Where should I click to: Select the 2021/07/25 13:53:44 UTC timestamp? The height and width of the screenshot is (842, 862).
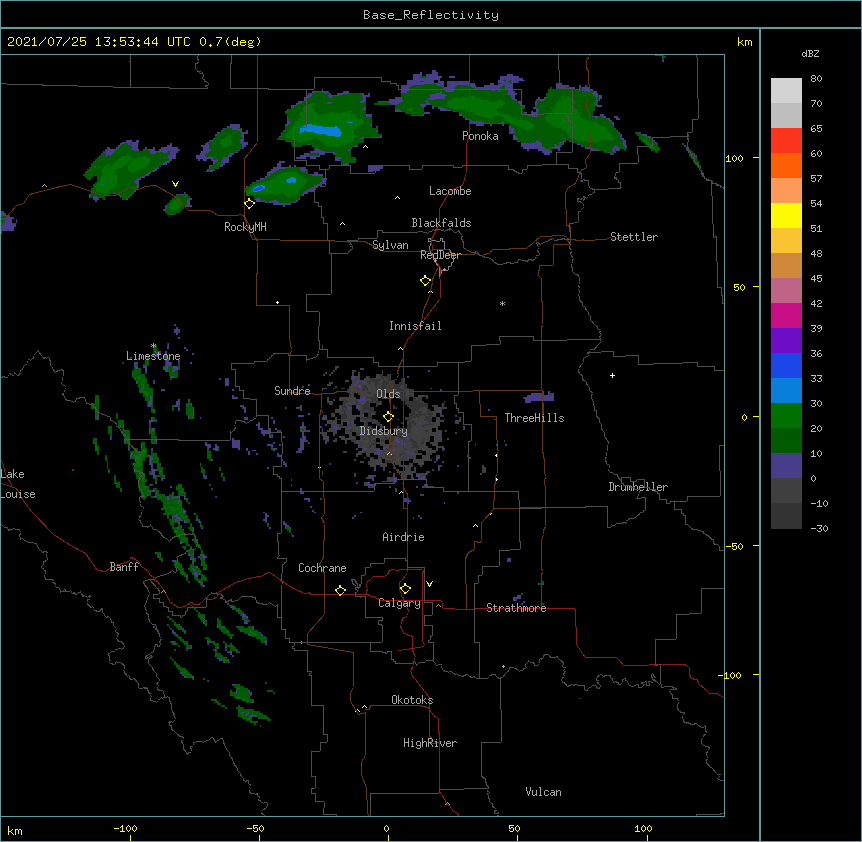(x=99, y=42)
